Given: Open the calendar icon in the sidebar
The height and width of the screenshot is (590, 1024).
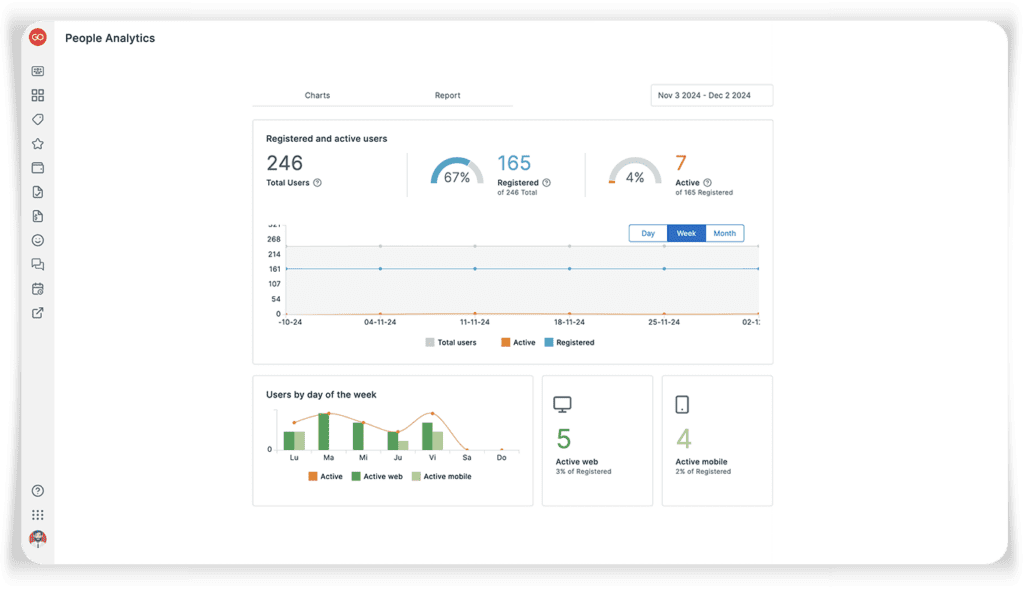Looking at the screenshot, I should [37, 288].
